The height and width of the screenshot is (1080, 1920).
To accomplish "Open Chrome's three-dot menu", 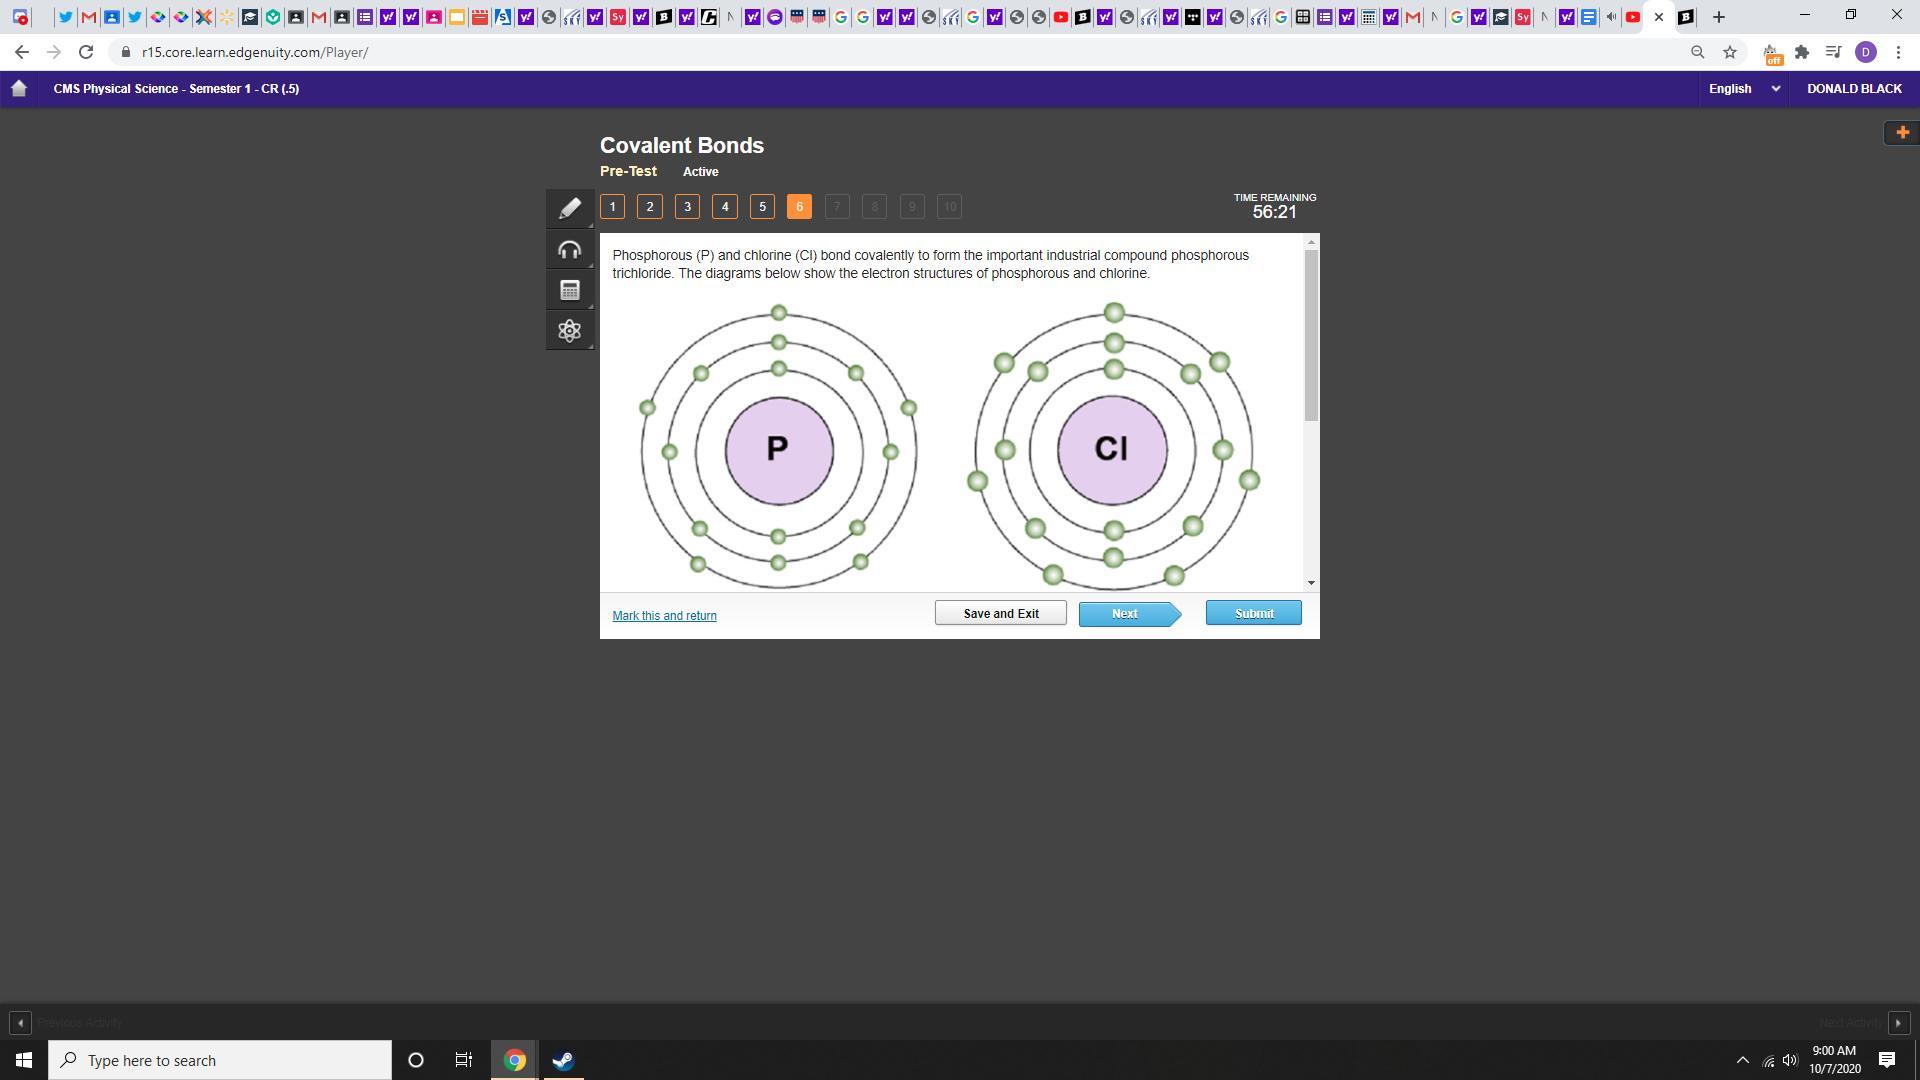I will coord(1898,52).
